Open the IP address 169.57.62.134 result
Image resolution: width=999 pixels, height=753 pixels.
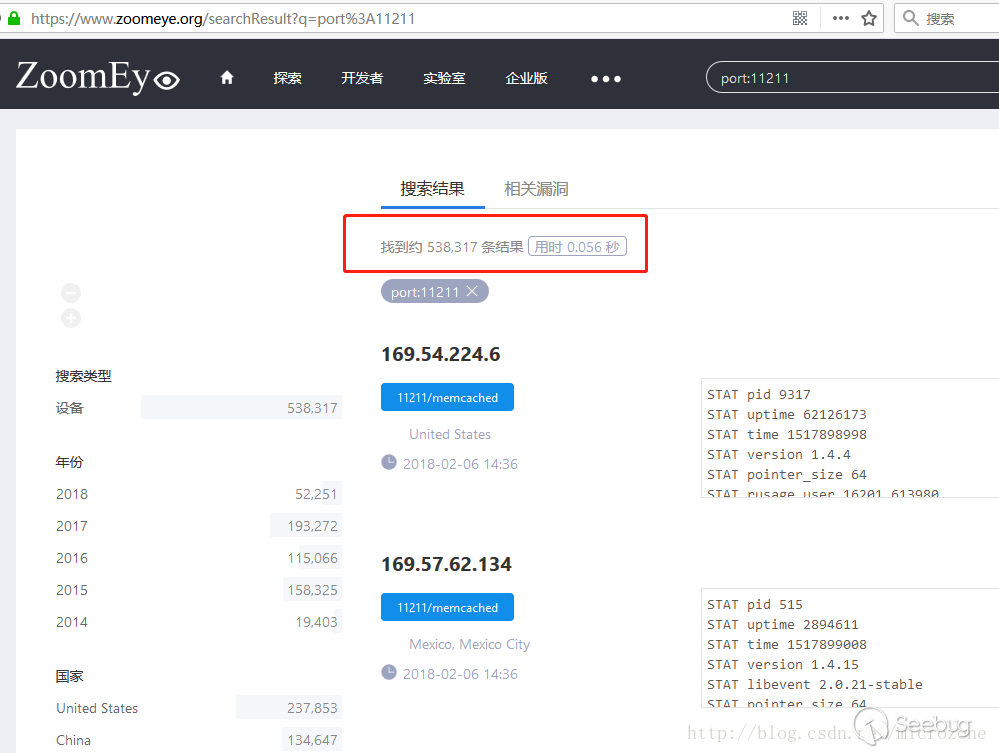tap(446, 564)
